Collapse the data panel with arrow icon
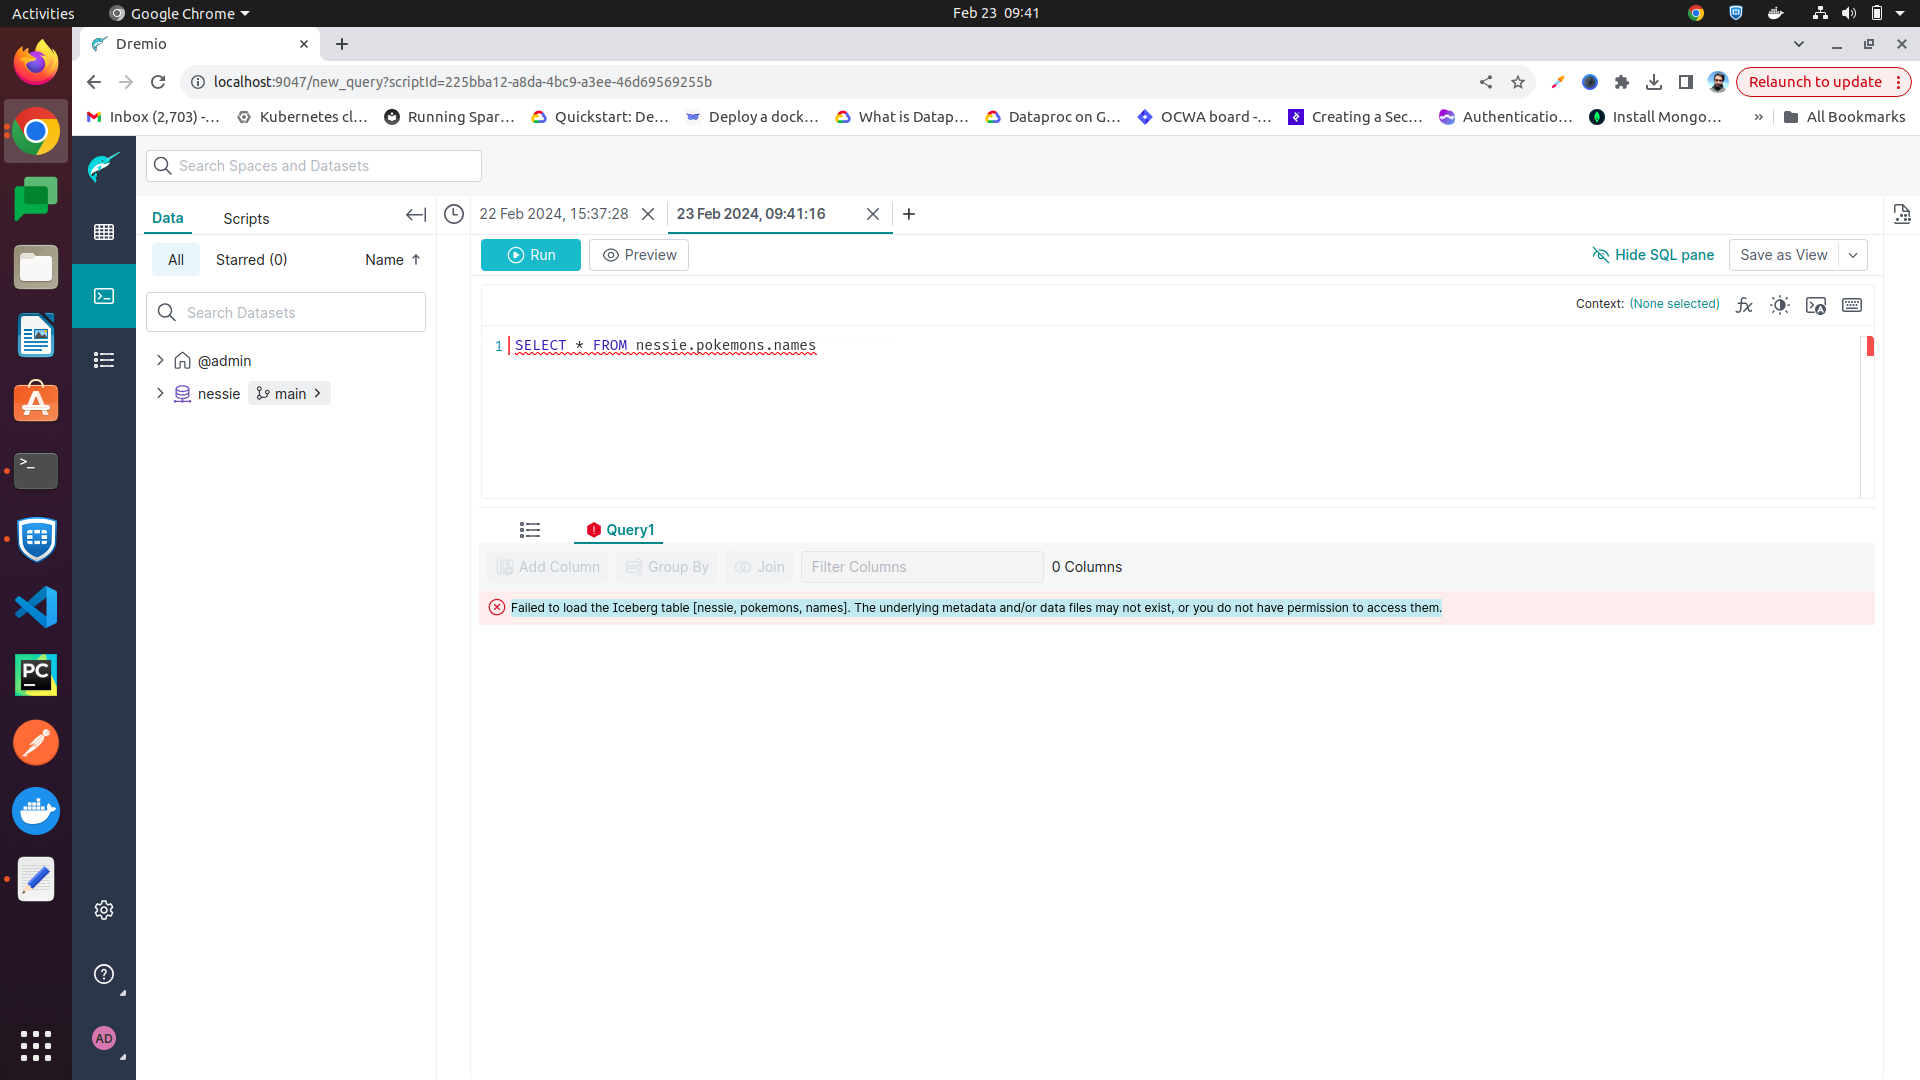This screenshot has width=1920, height=1080. click(416, 215)
